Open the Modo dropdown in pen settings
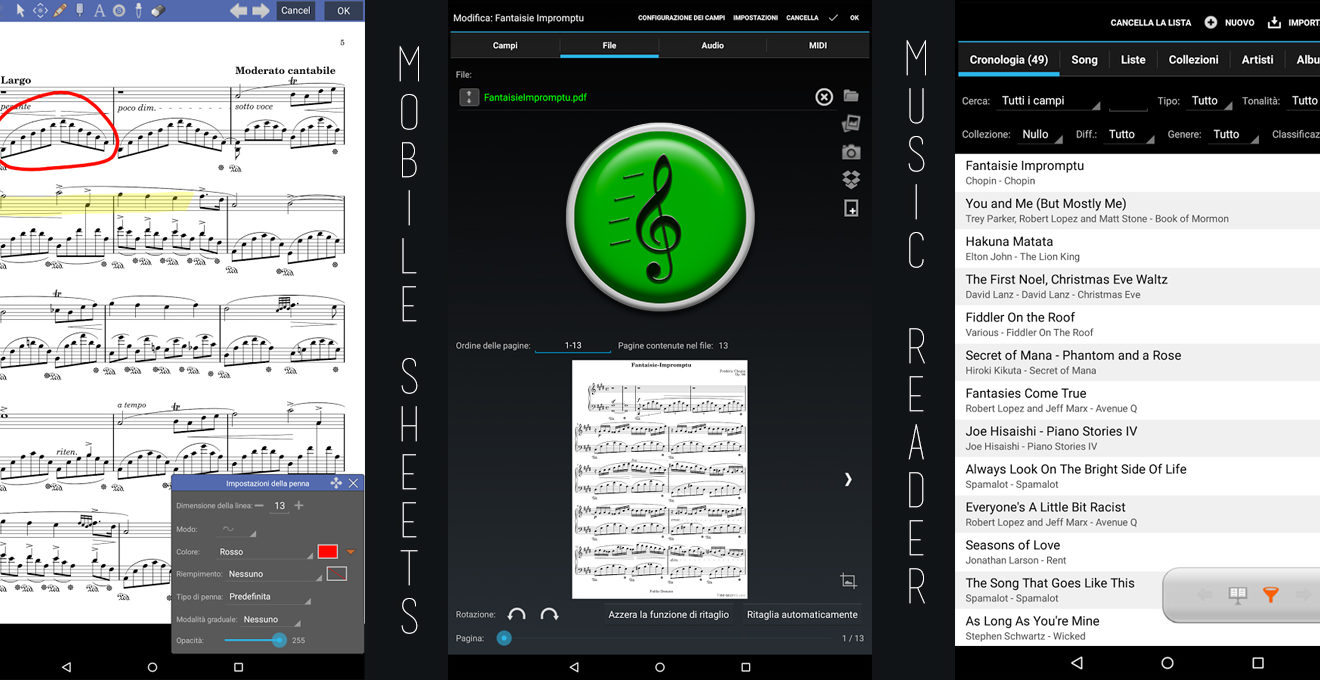Image resolution: width=1320 pixels, height=680 pixels. click(237, 529)
